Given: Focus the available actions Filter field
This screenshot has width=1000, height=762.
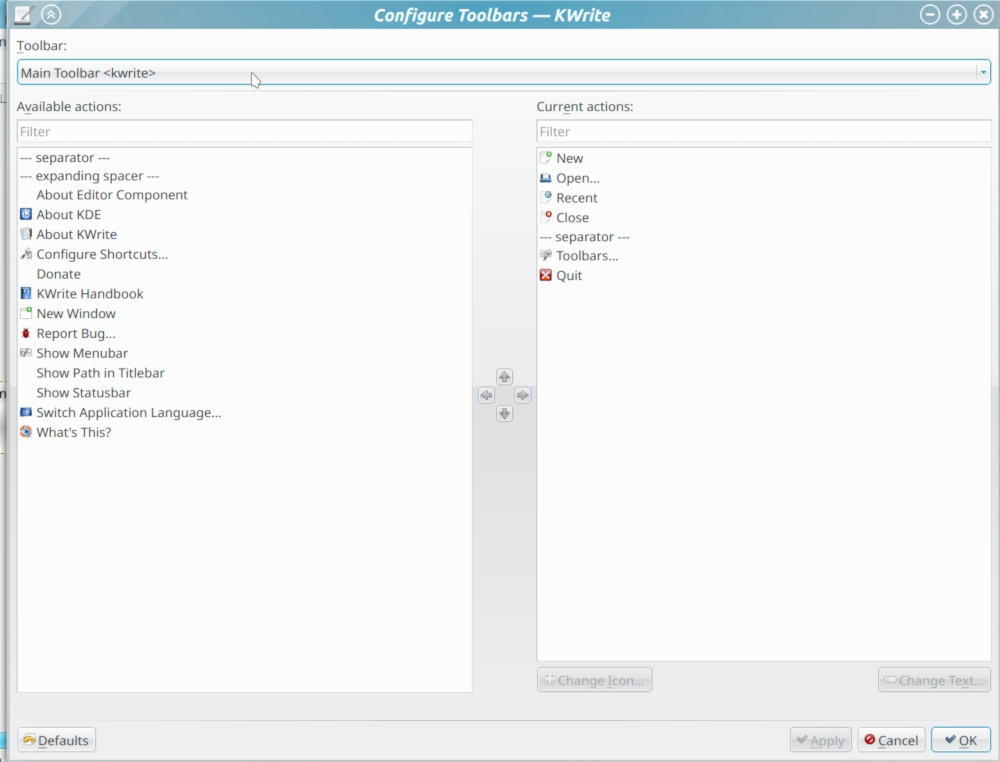Looking at the screenshot, I should pyautogui.click(x=244, y=132).
